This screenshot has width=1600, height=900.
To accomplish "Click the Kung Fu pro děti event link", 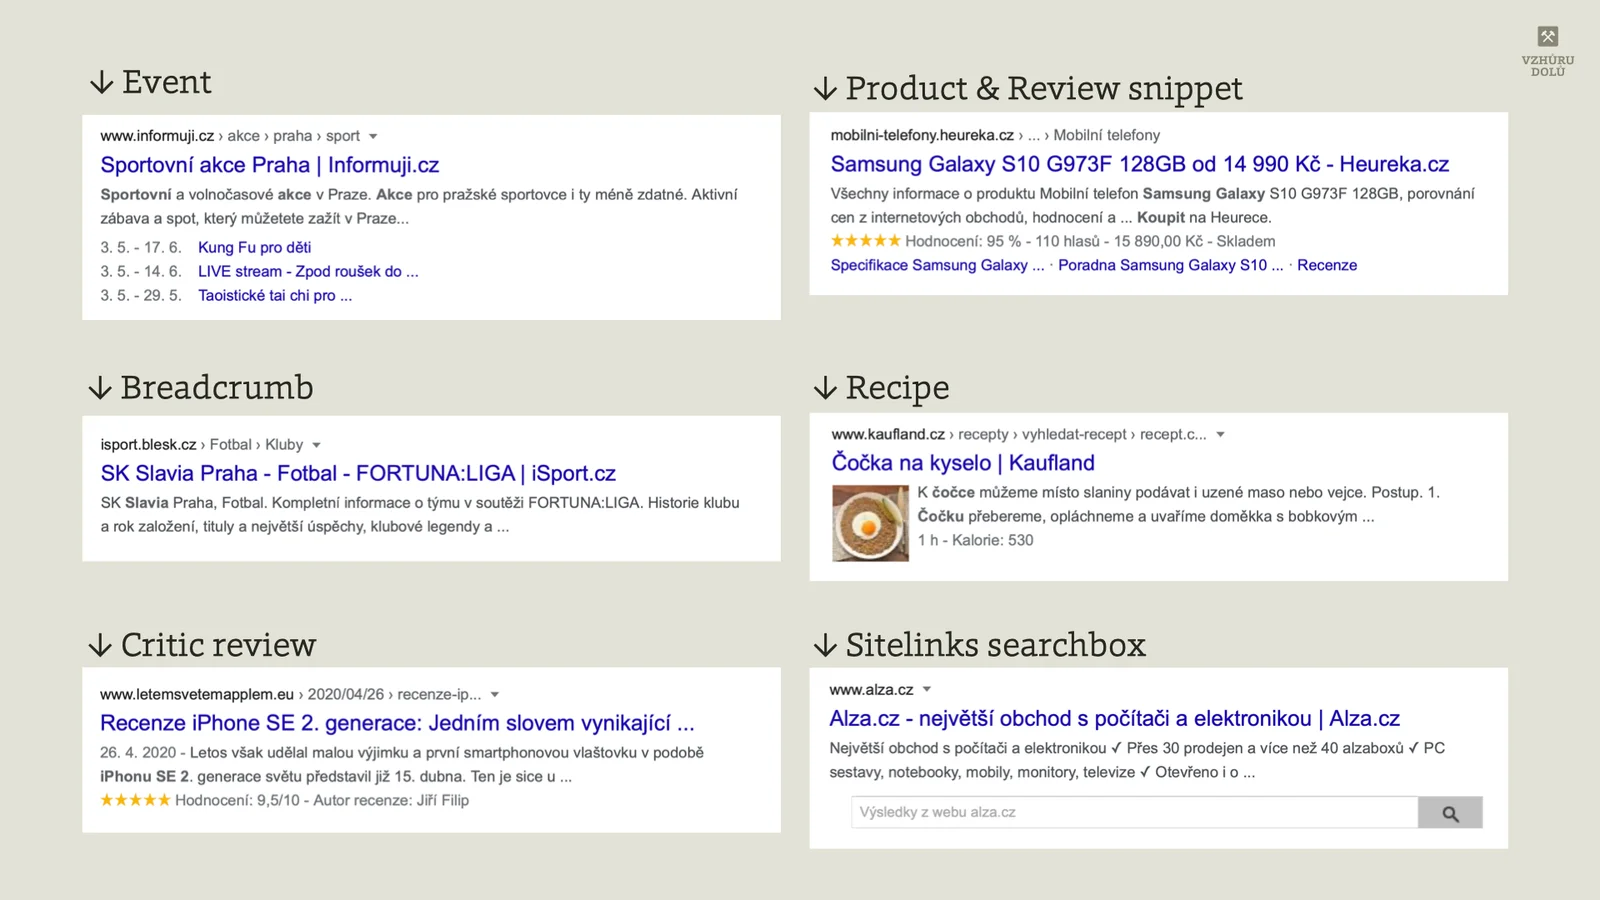I will 253,247.
